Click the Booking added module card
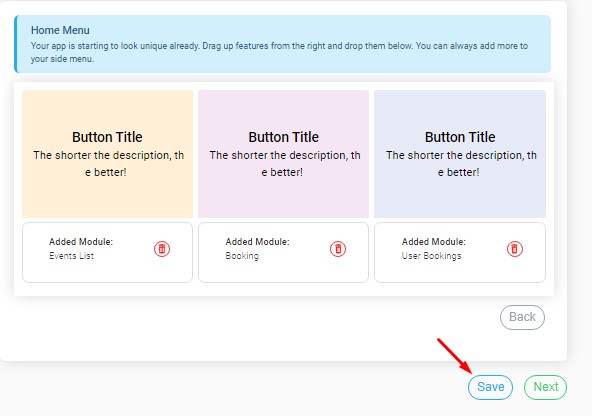 pyautogui.click(x=284, y=252)
